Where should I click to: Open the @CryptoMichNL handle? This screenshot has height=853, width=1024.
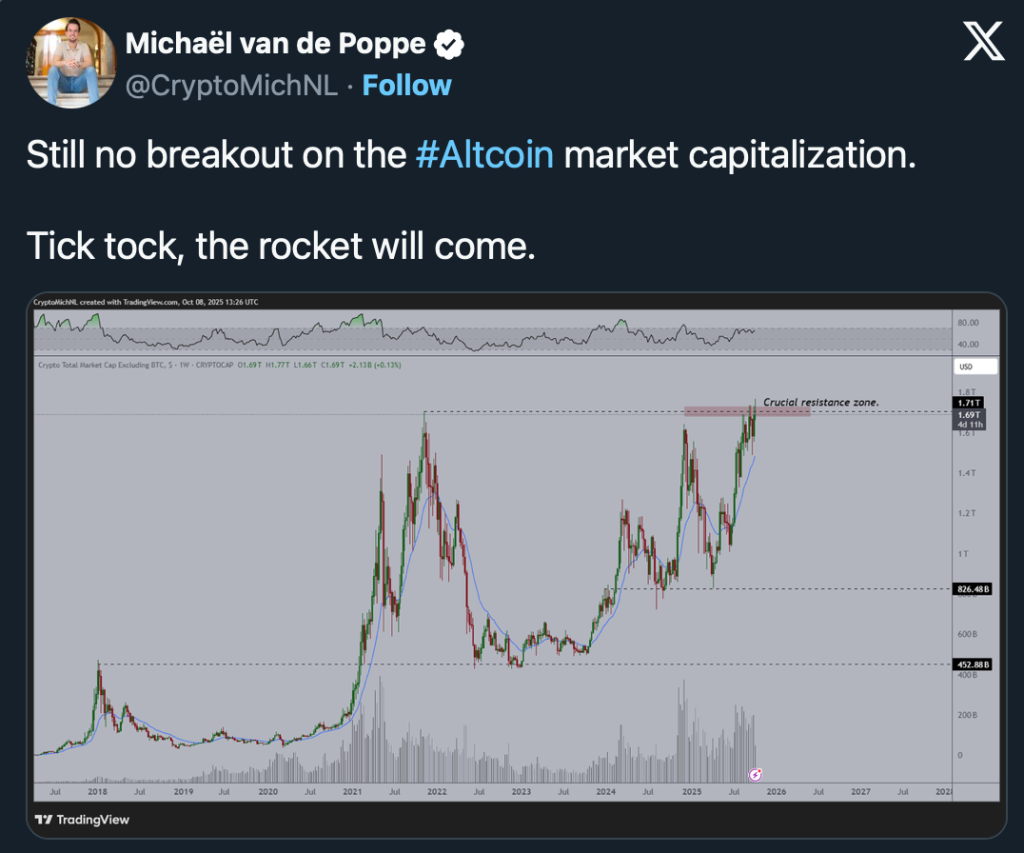pyautogui.click(x=232, y=86)
